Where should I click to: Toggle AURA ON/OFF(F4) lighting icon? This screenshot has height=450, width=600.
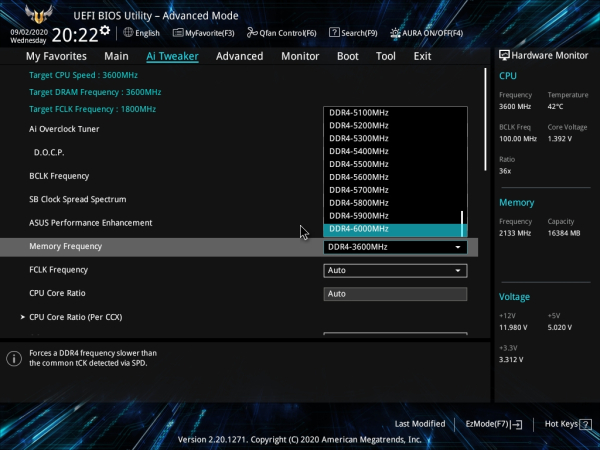395,33
